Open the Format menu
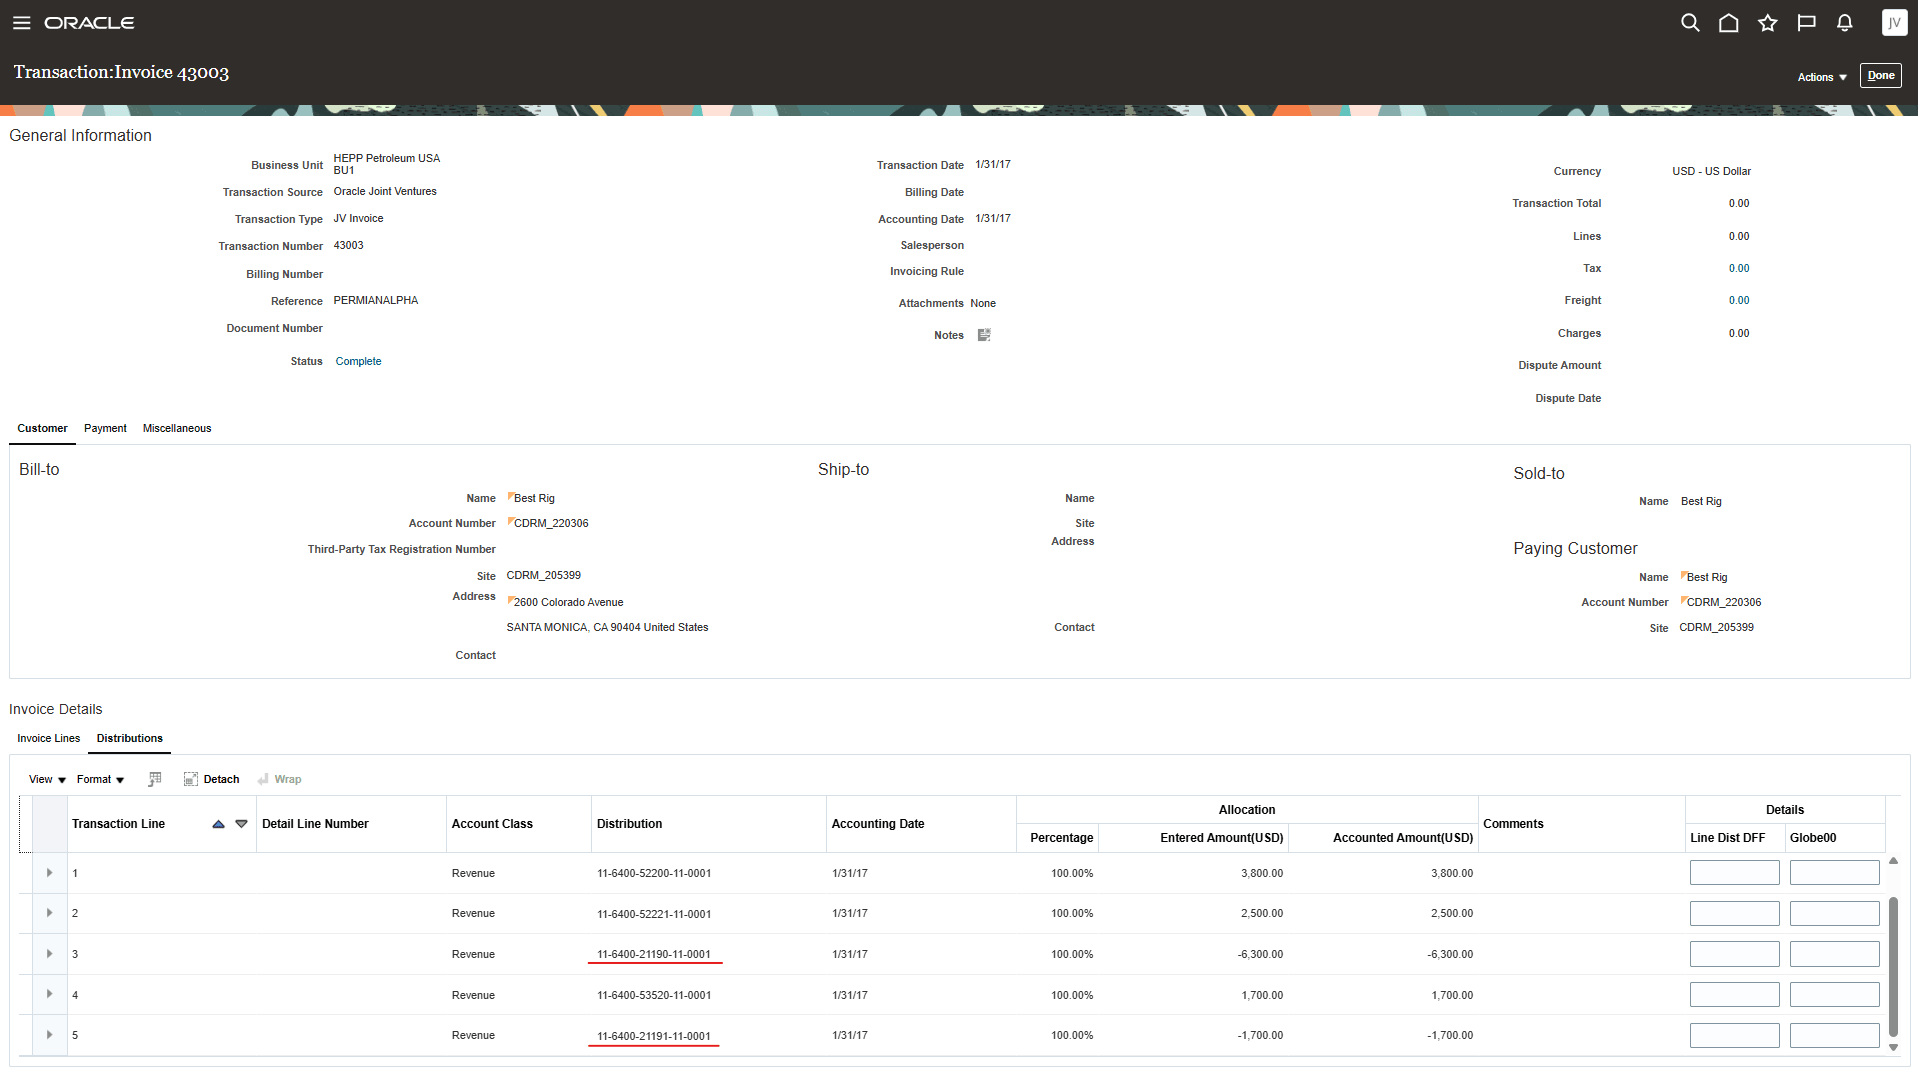The width and height of the screenshot is (1918, 1079). (x=99, y=778)
